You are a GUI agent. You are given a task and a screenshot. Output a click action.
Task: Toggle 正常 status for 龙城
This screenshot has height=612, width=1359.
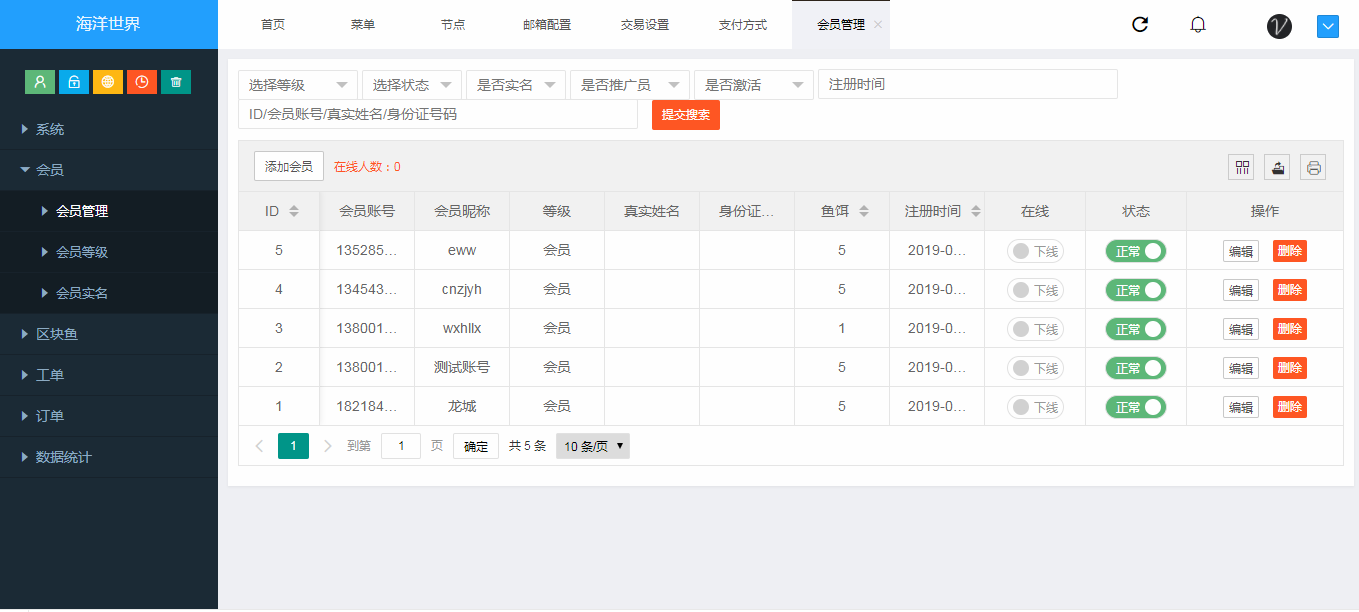pyautogui.click(x=1136, y=407)
